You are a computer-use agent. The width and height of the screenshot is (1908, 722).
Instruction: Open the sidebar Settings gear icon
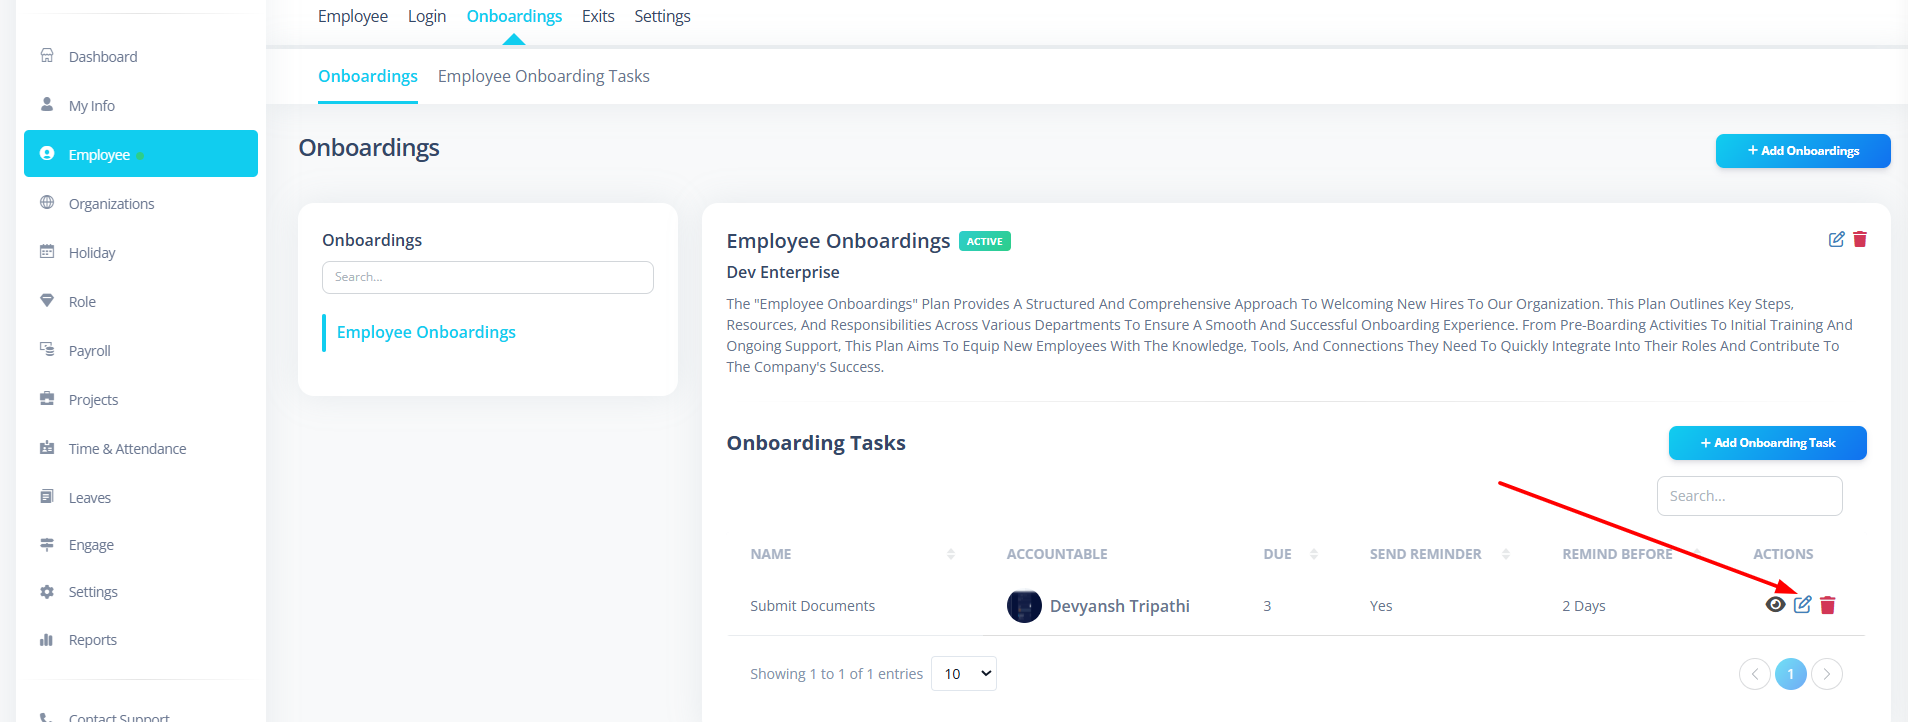click(47, 591)
